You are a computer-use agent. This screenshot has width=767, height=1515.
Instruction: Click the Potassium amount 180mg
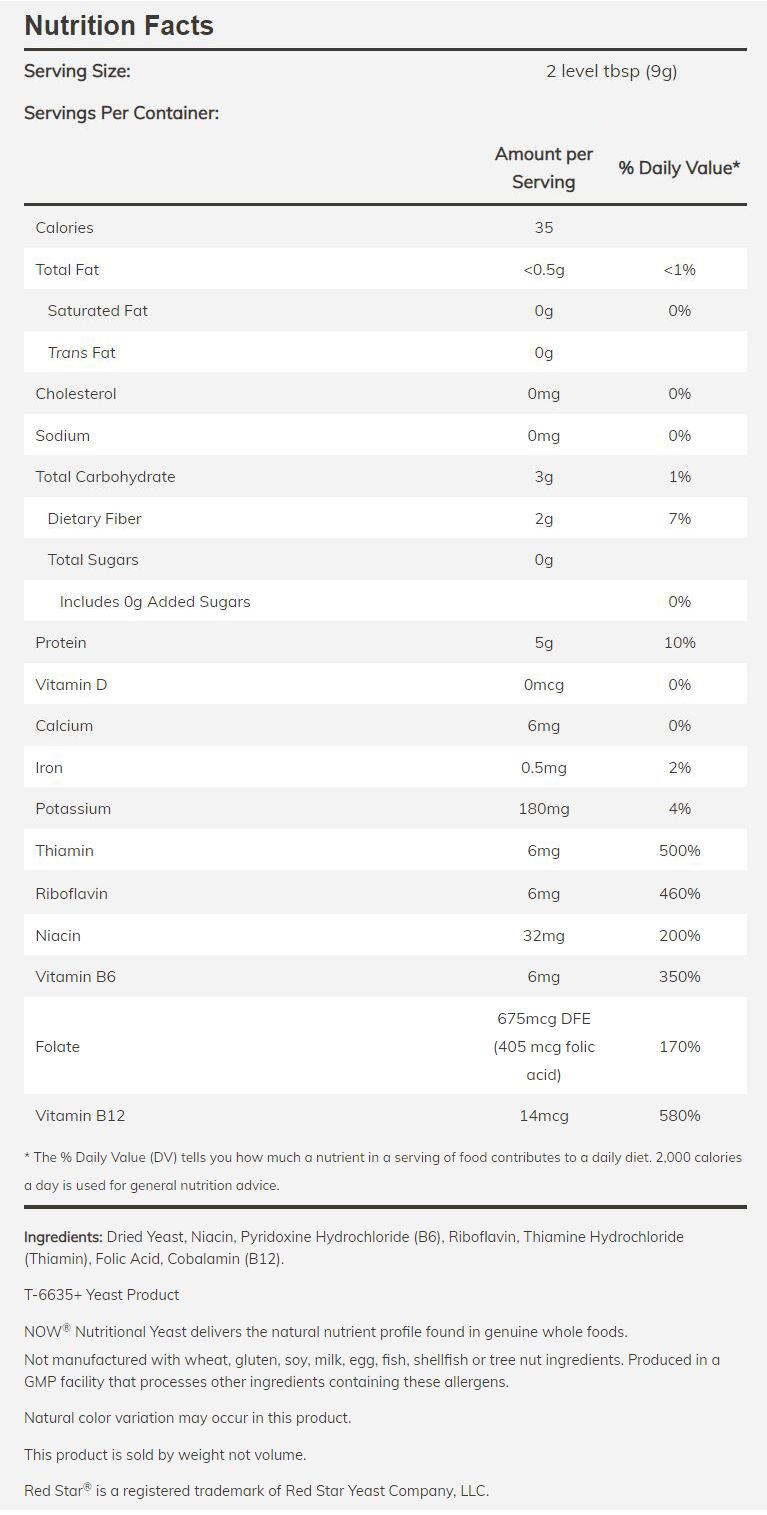[x=543, y=808]
